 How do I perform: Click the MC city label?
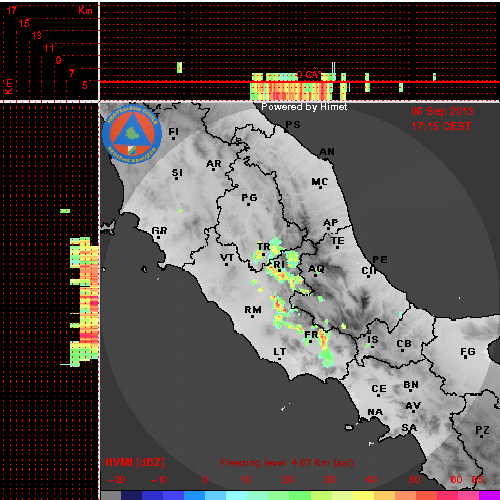[x=320, y=182]
